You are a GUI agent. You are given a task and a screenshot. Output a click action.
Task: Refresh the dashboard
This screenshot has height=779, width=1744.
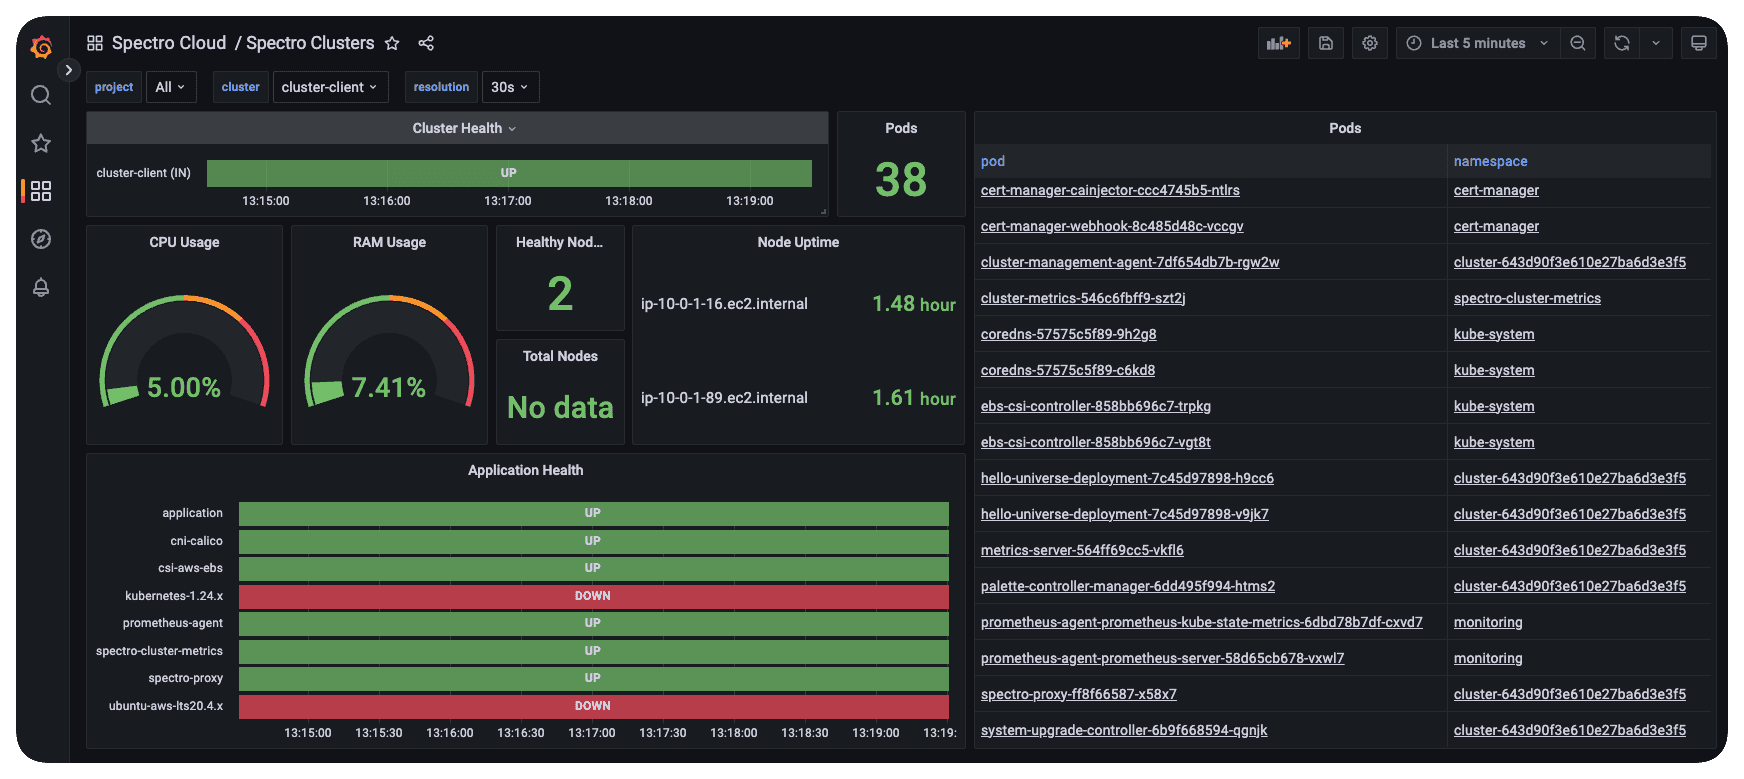(1622, 43)
